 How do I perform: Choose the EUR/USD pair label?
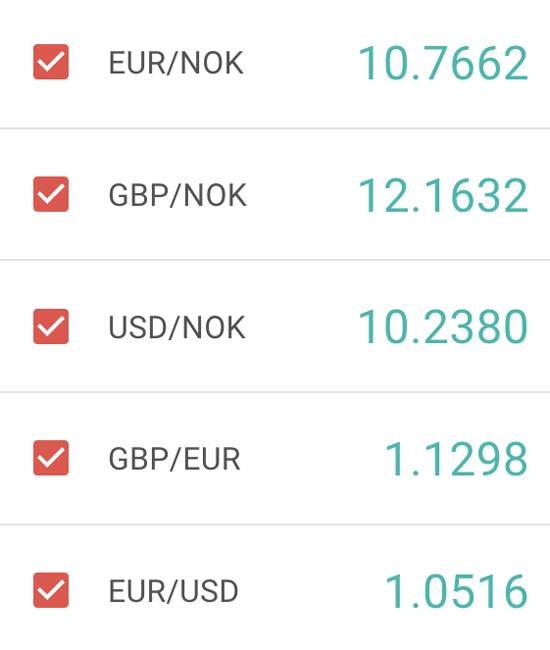(x=173, y=591)
